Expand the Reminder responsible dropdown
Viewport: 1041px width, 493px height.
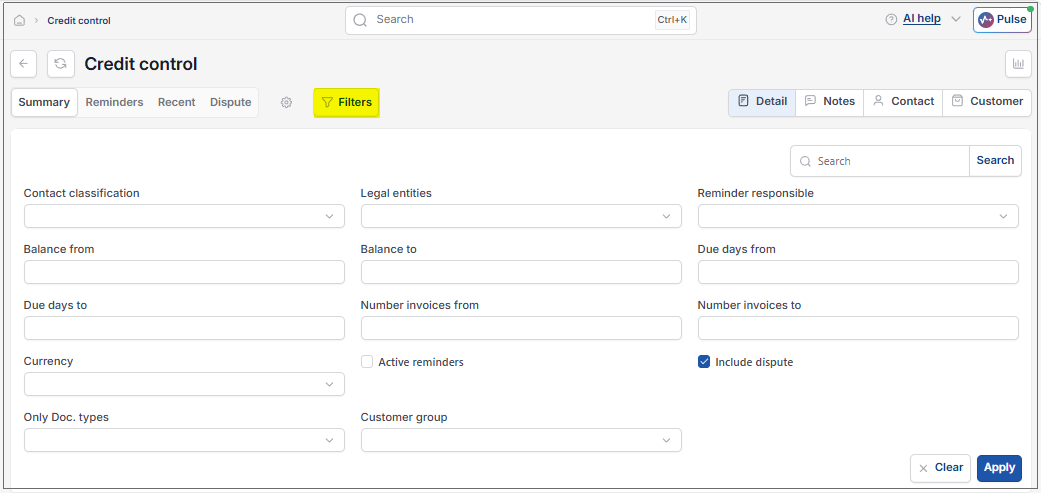[858, 216]
